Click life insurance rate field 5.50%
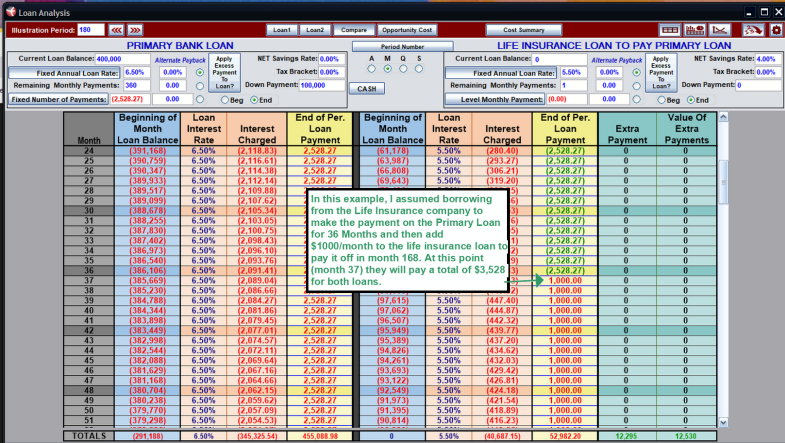 click(573, 72)
